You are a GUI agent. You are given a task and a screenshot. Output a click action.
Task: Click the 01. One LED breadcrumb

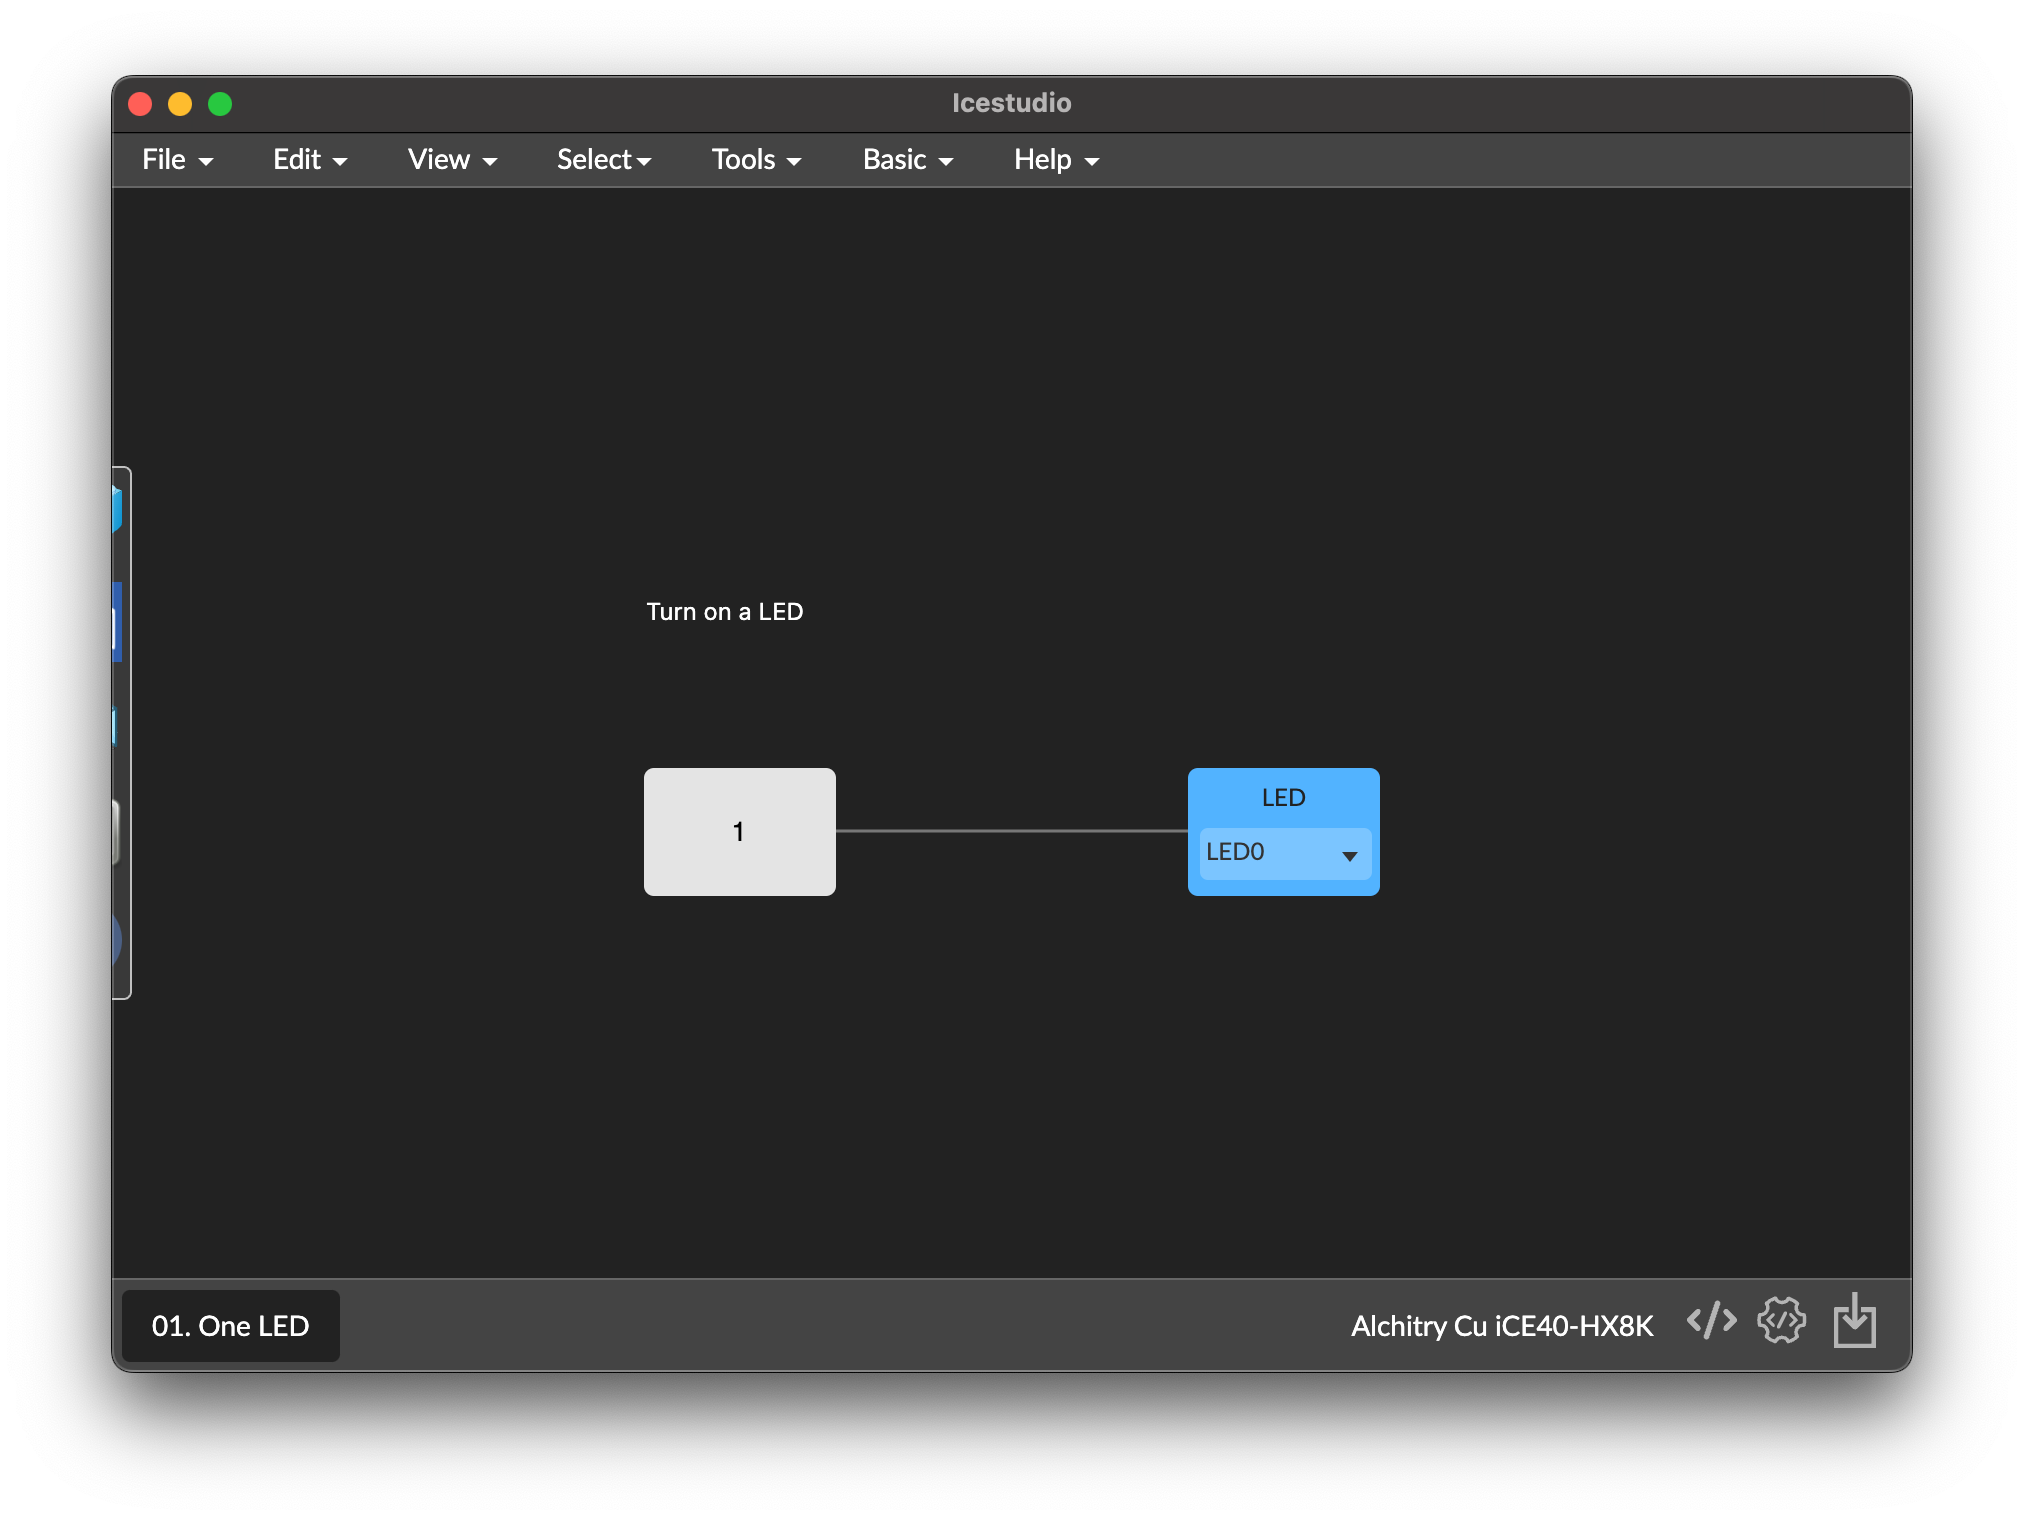230,1326
